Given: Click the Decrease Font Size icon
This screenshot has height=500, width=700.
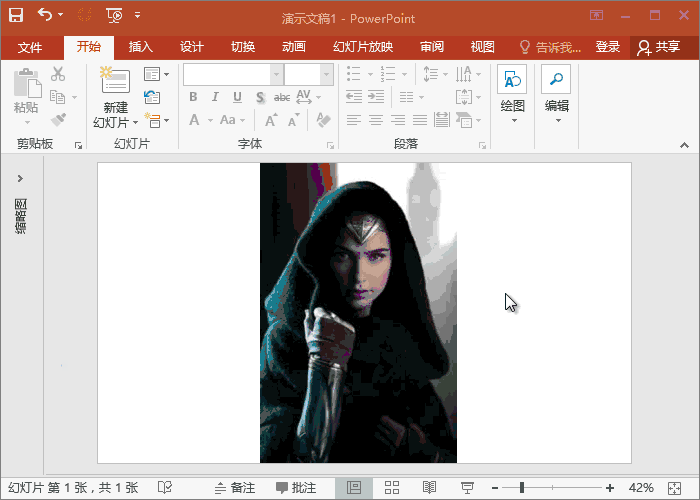Looking at the screenshot, I should [x=293, y=120].
